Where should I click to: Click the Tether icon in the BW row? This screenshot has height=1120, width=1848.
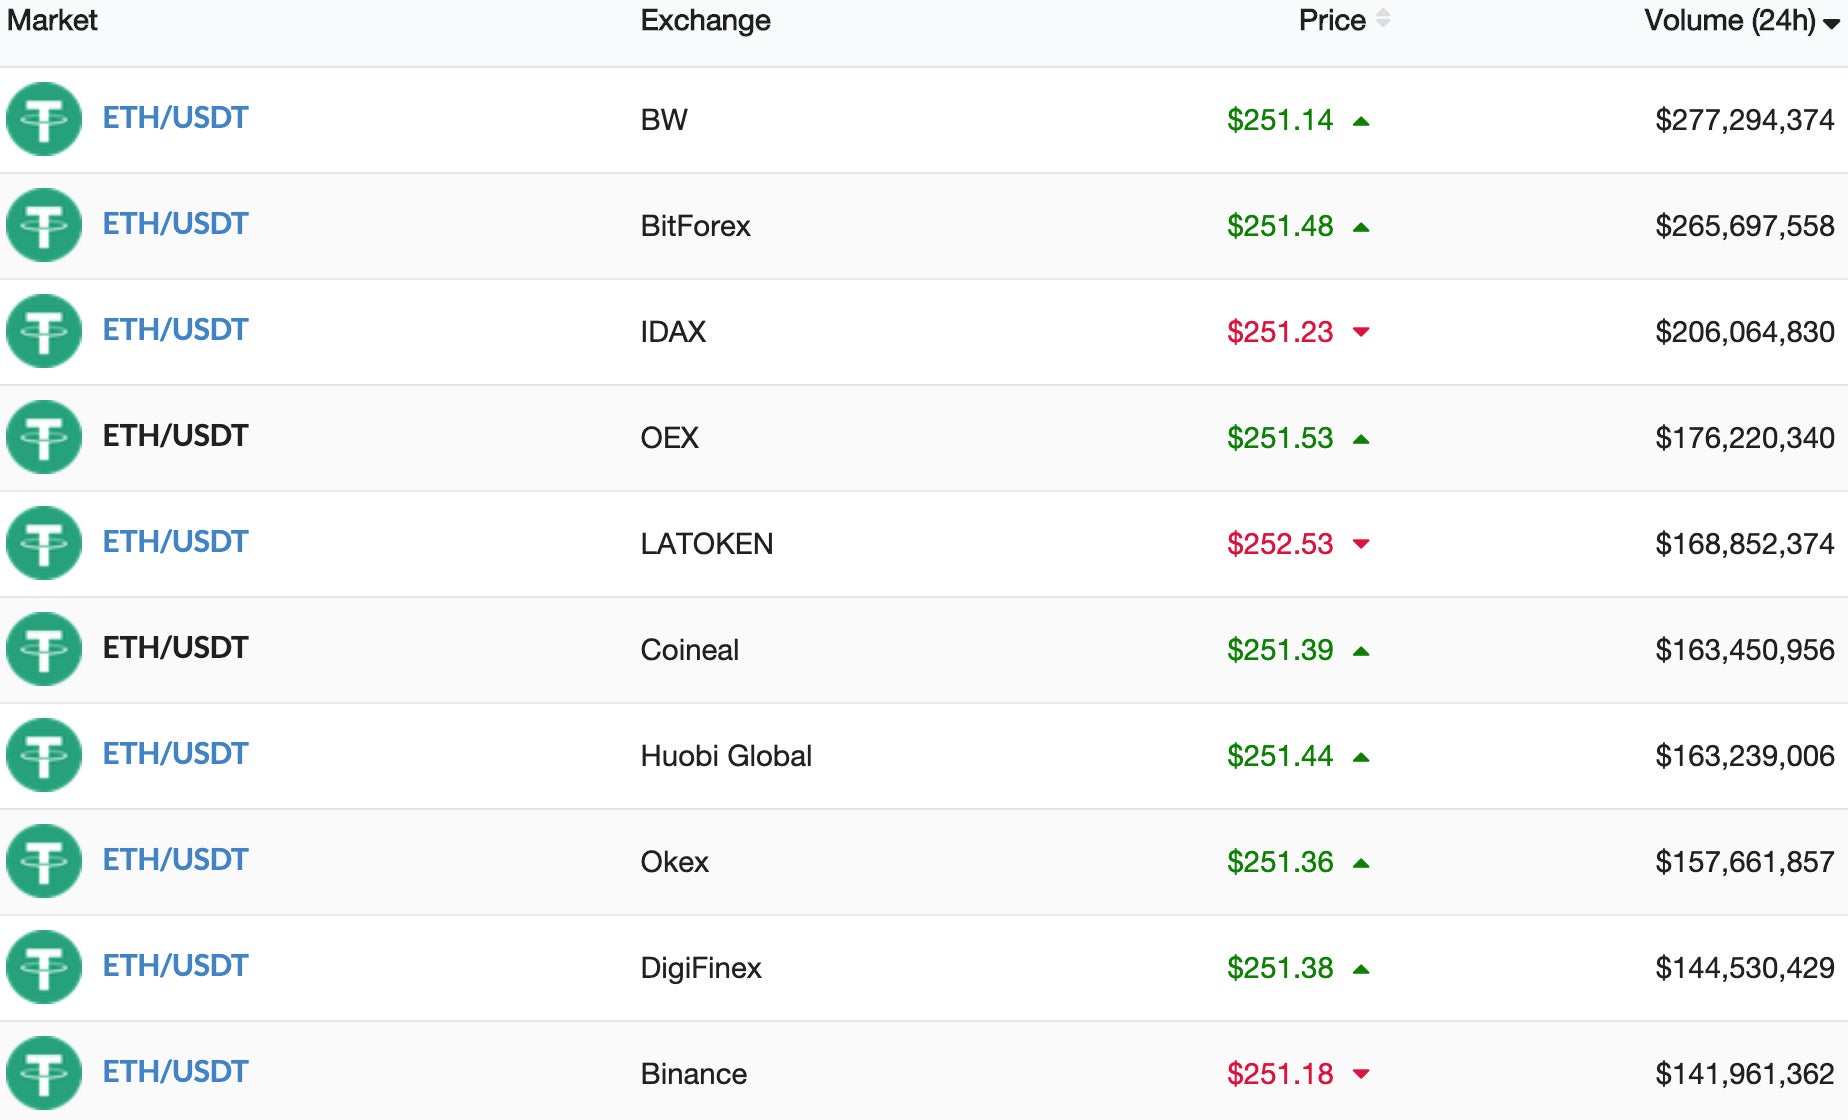pos(44,119)
